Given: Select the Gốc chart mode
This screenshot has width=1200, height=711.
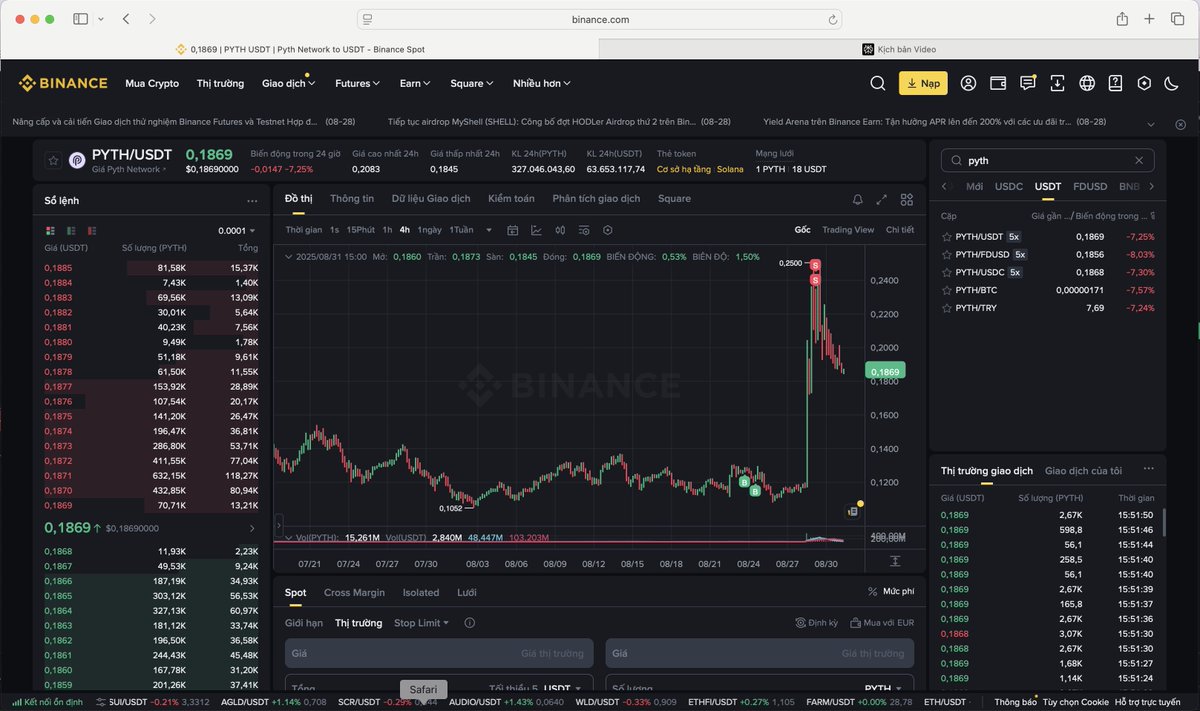Looking at the screenshot, I should point(802,230).
